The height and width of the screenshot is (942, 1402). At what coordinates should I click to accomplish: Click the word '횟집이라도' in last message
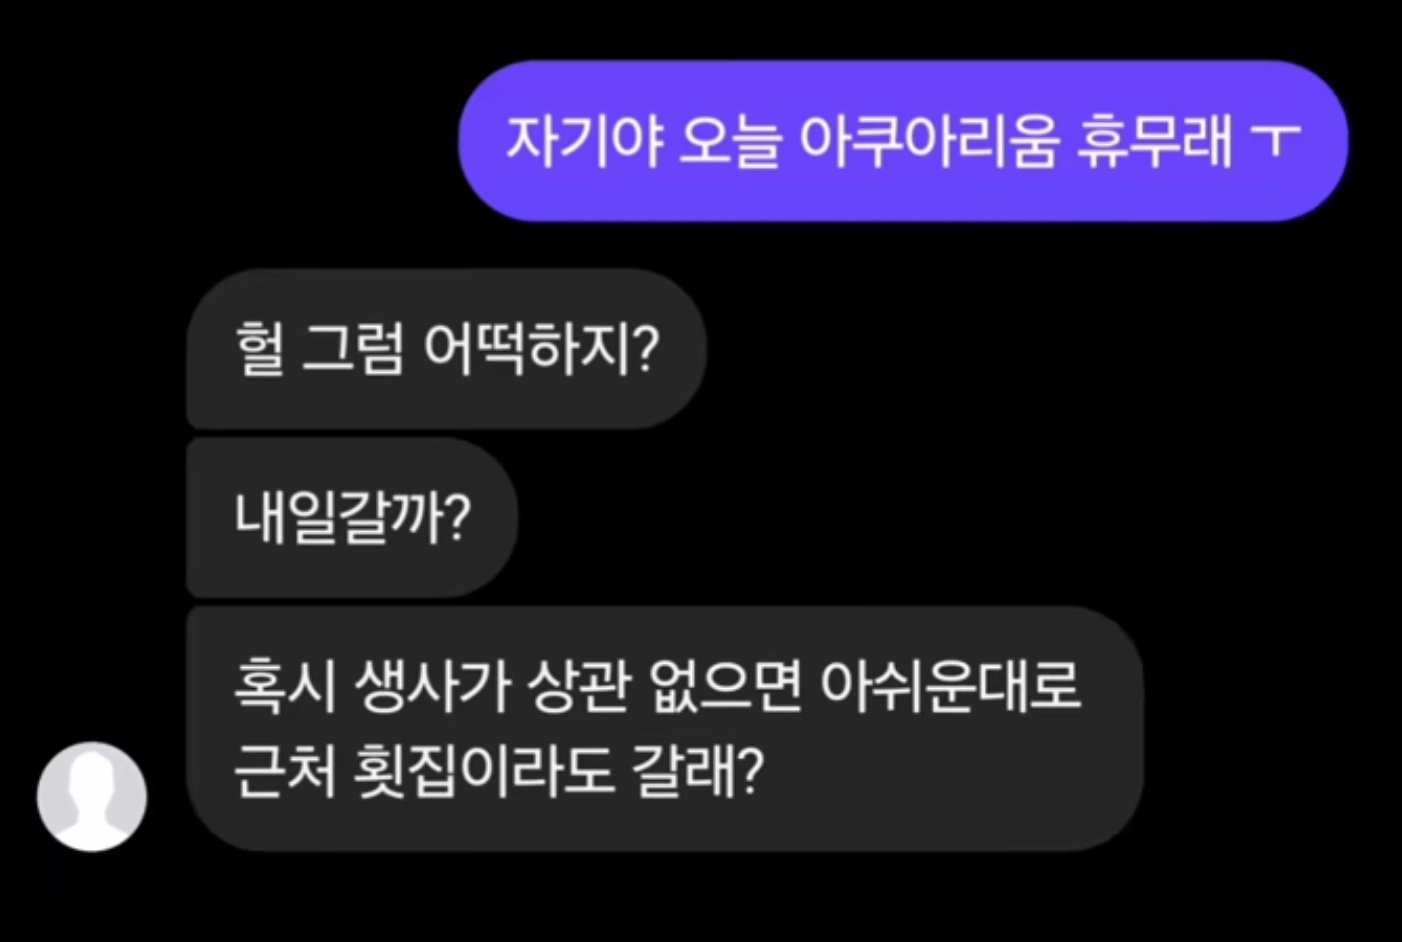(x=485, y=772)
